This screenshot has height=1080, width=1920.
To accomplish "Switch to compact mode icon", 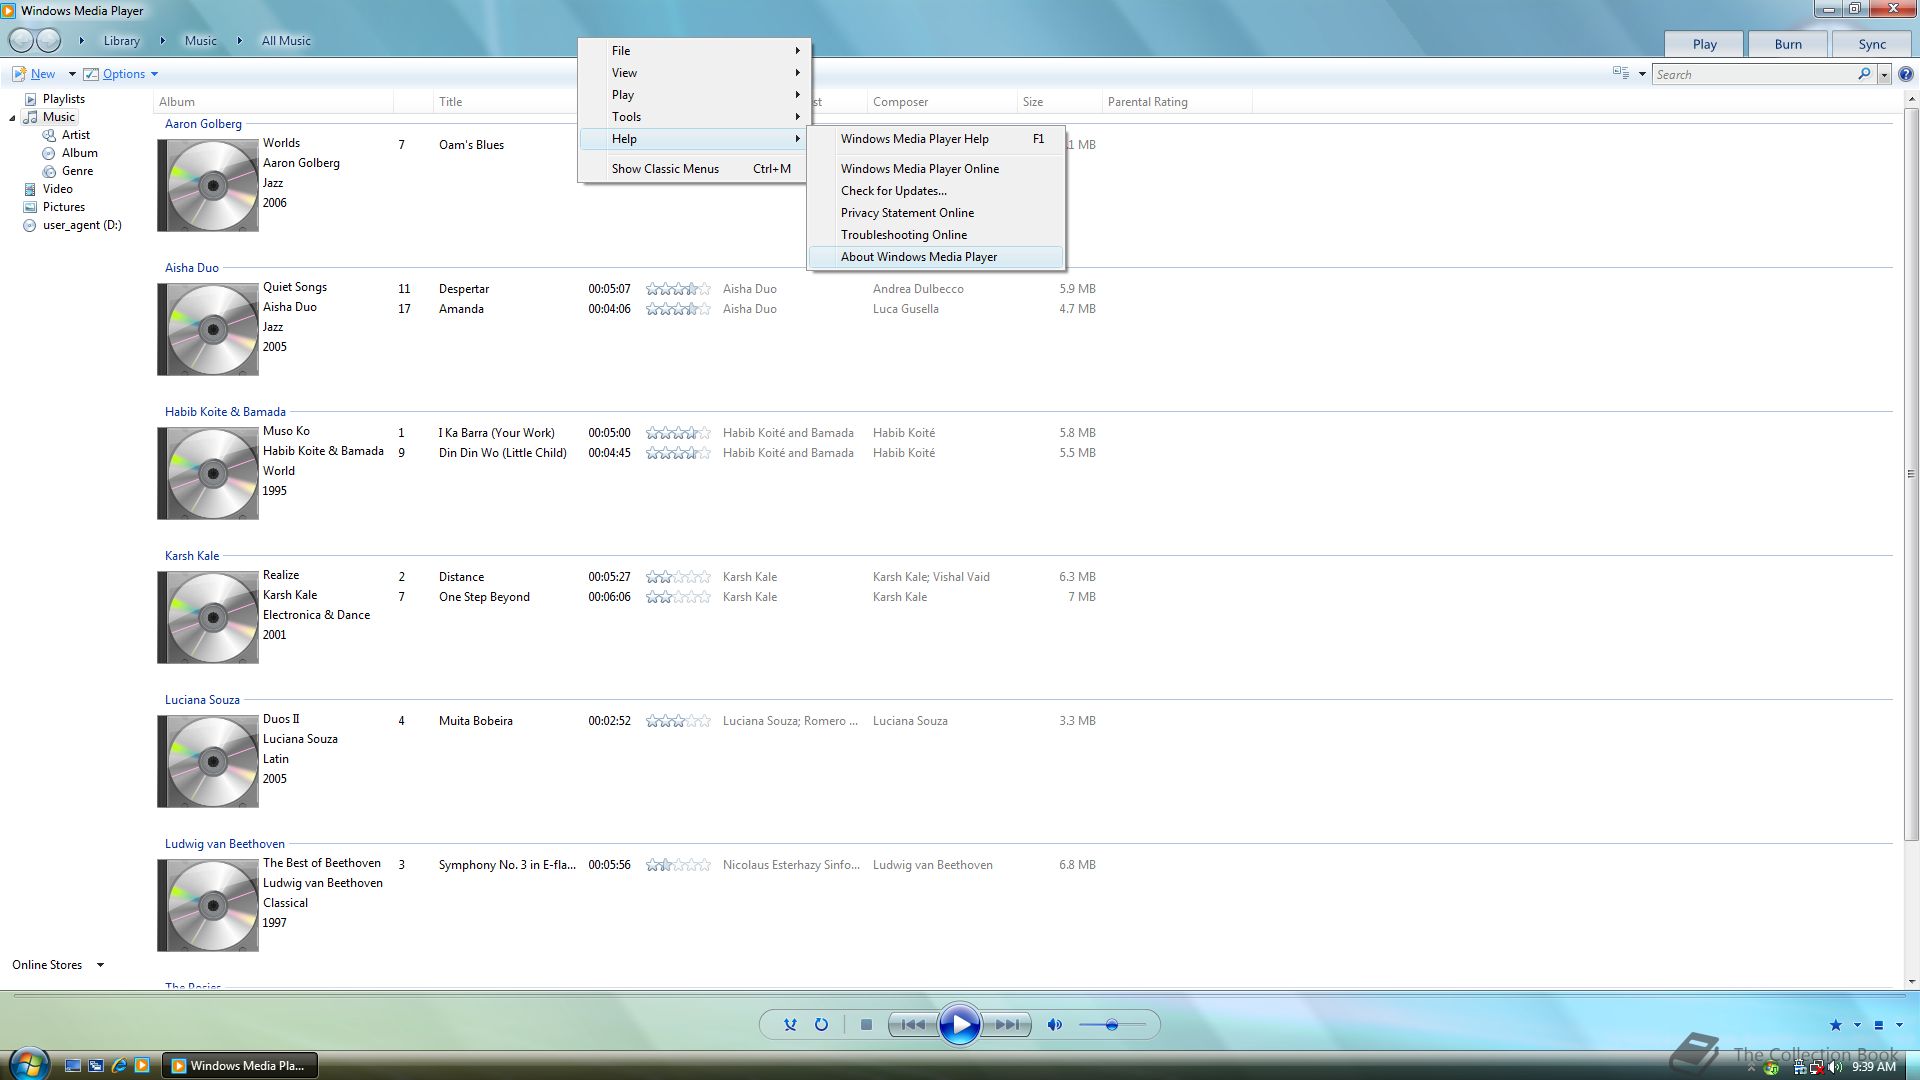I will (x=1878, y=1025).
